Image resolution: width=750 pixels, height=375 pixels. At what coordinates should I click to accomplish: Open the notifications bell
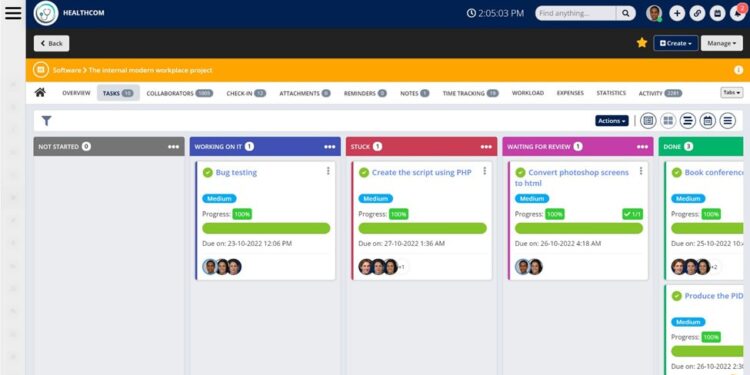(737, 13)
